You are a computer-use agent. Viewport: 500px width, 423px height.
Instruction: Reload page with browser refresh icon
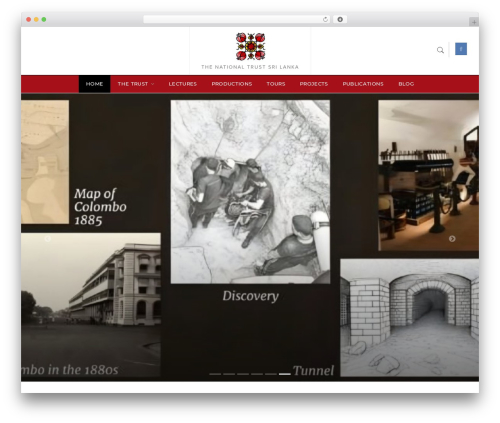[x=325, y=19]
